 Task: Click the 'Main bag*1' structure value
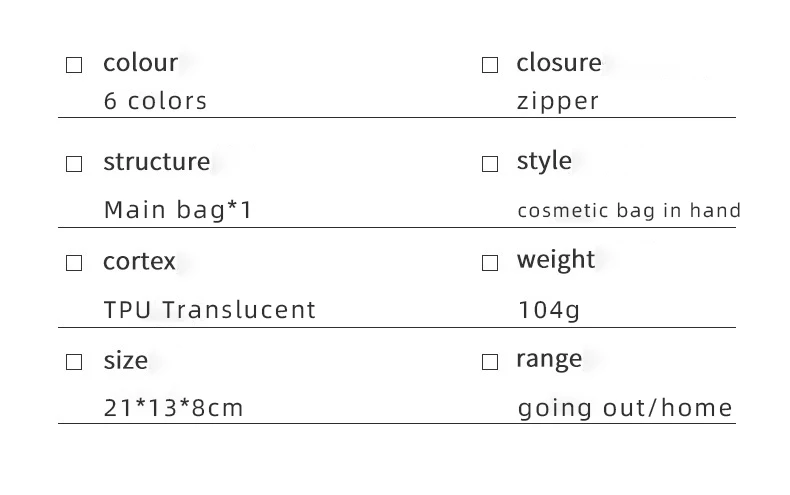[177, 210]
